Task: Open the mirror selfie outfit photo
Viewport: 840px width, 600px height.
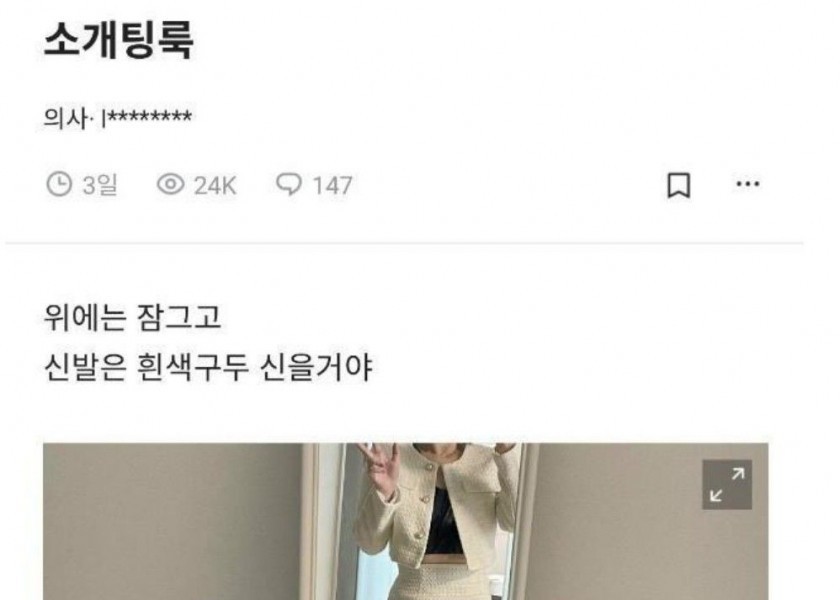Action: point(406,521)
